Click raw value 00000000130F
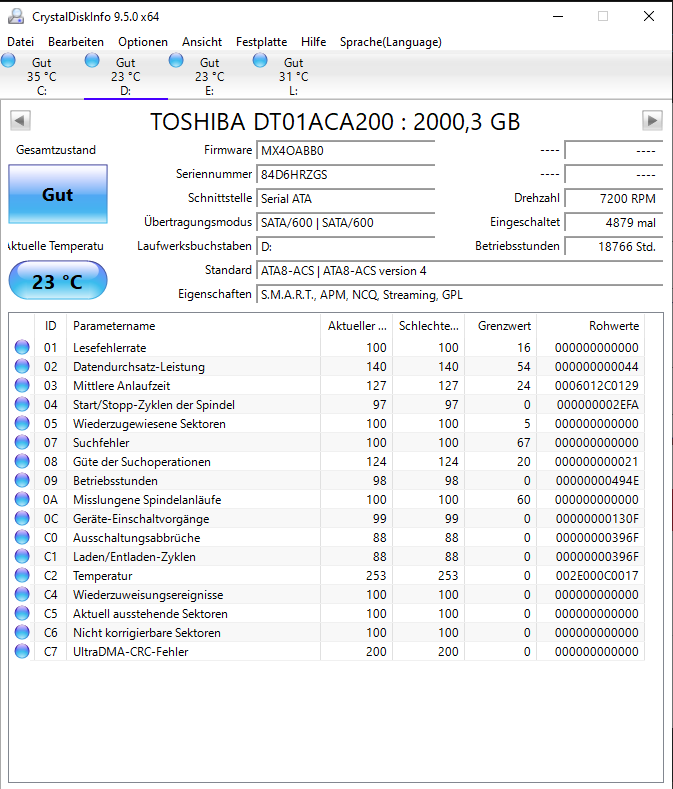Viewport: 673px width, 789px height. point(597,518)
